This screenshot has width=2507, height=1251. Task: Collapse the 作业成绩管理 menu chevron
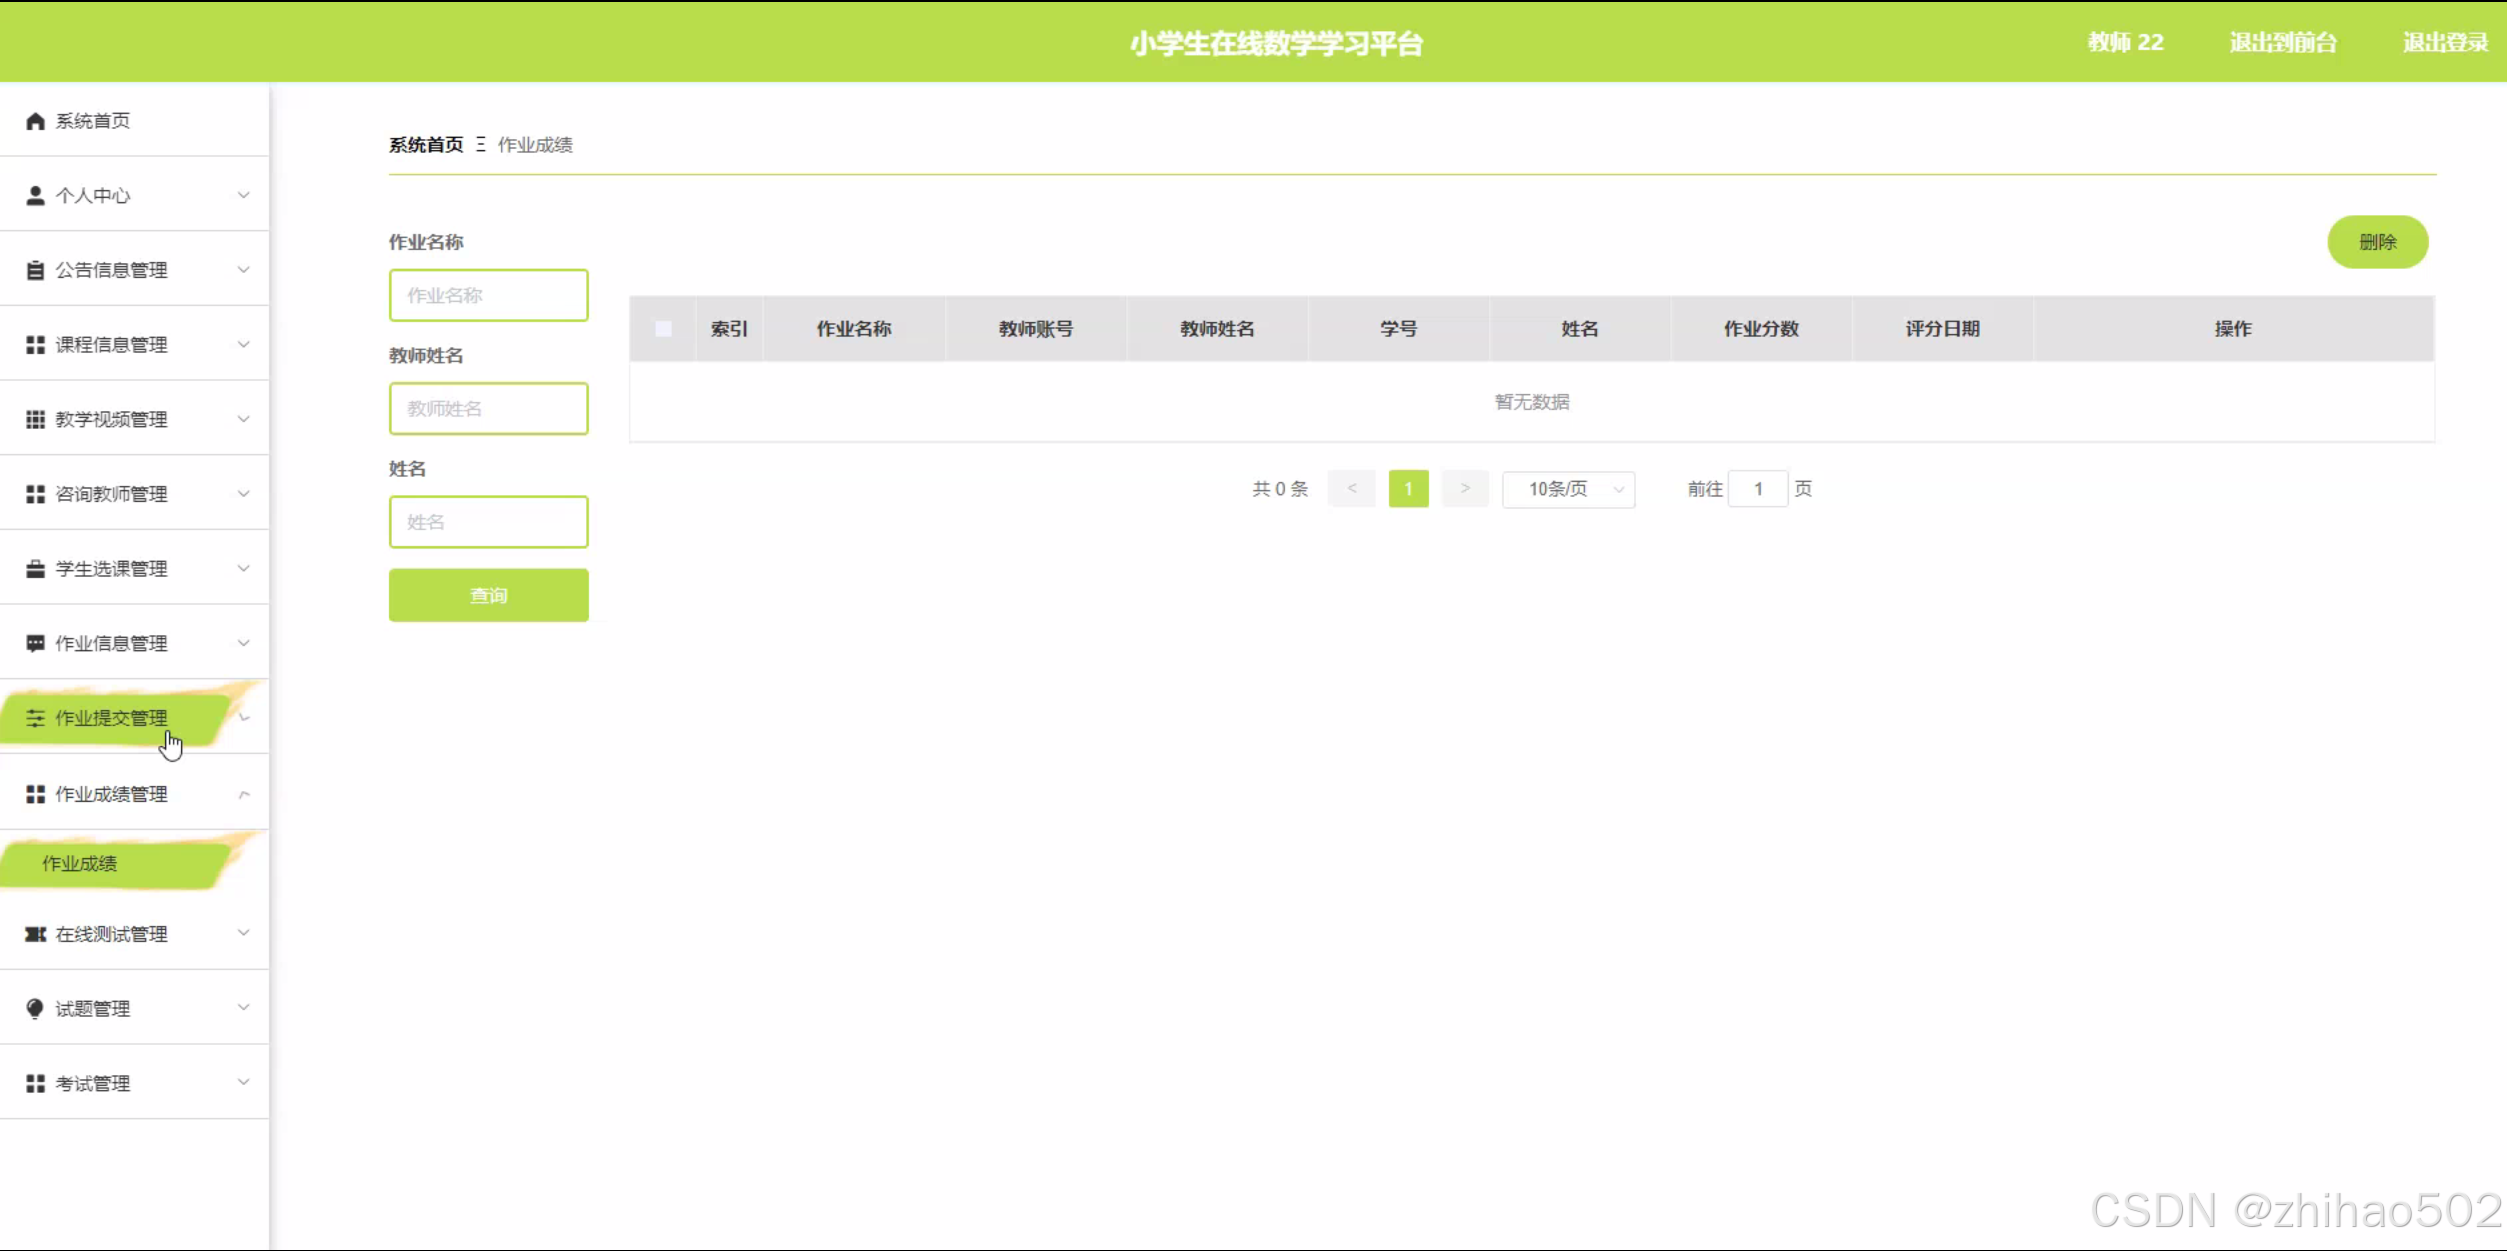point(243,794)
